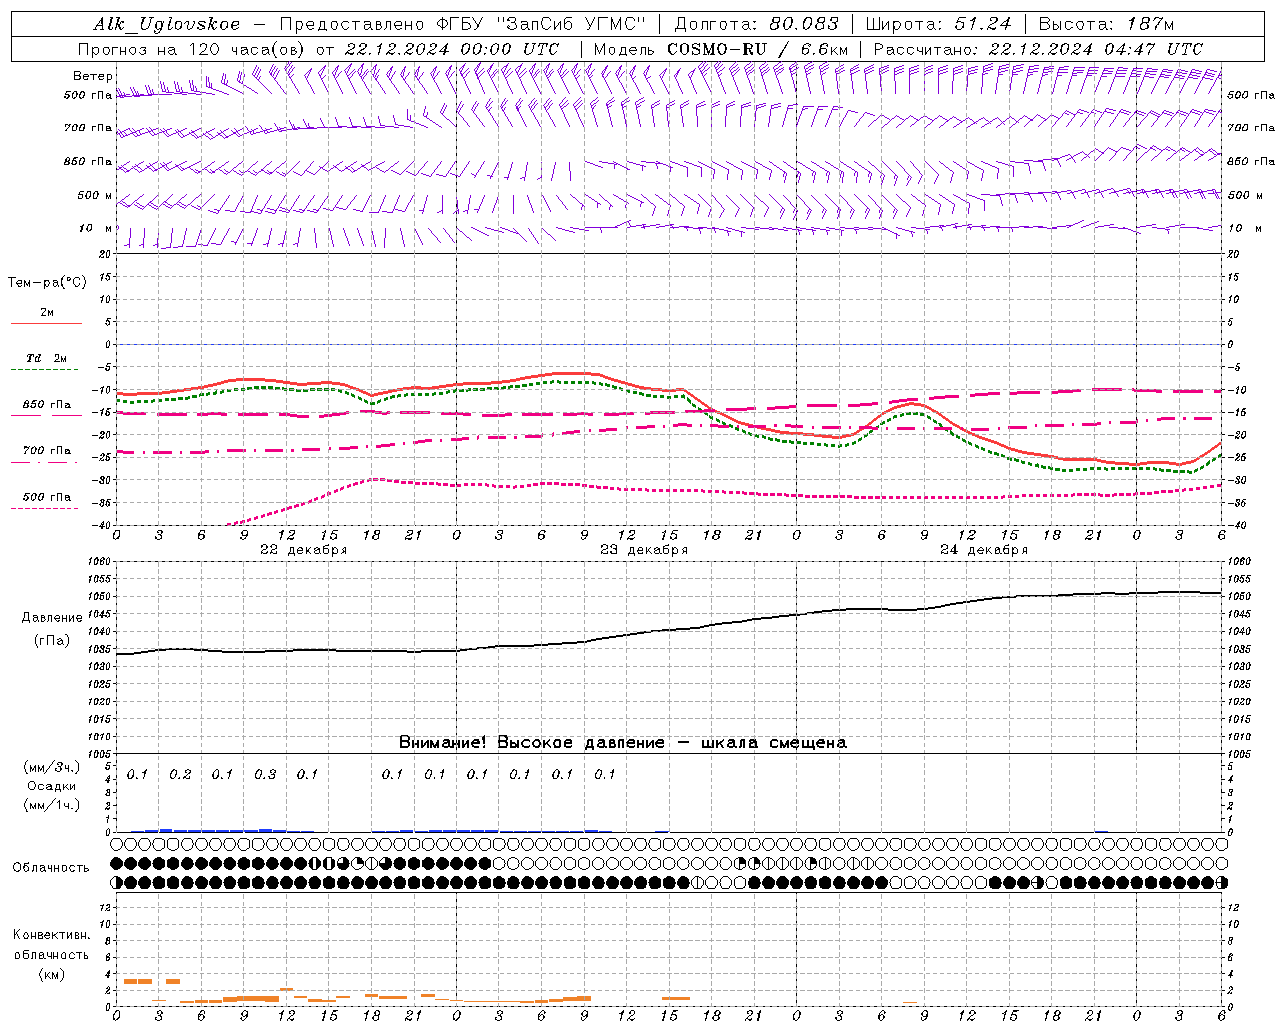
Task: Click the Конвективн. облачность panel label
Action: [52, 954]
